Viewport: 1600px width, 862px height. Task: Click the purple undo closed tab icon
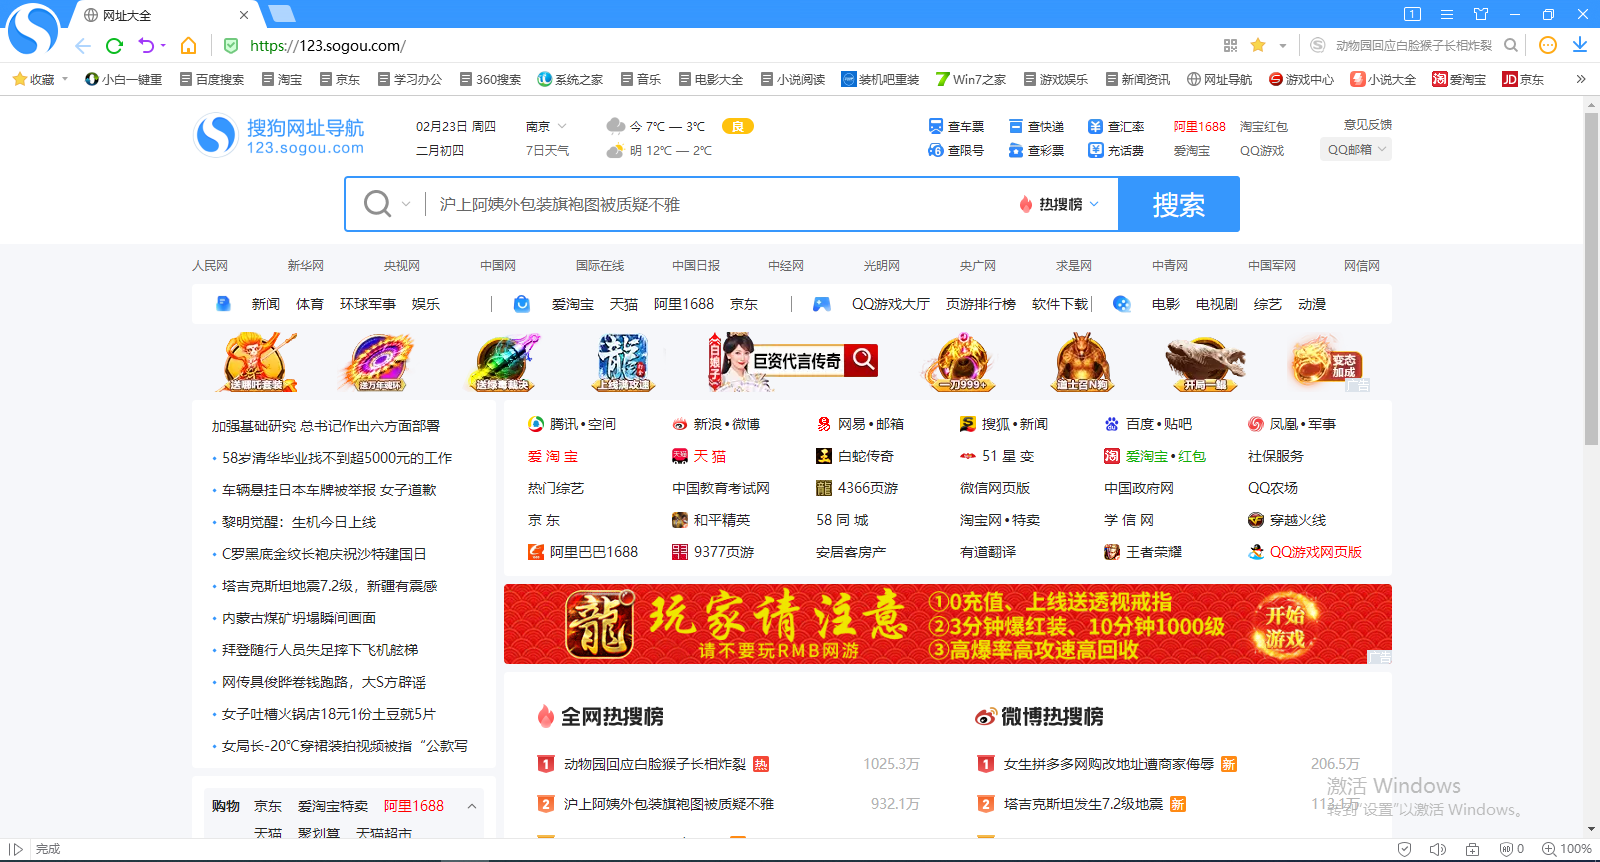point(147,46)
